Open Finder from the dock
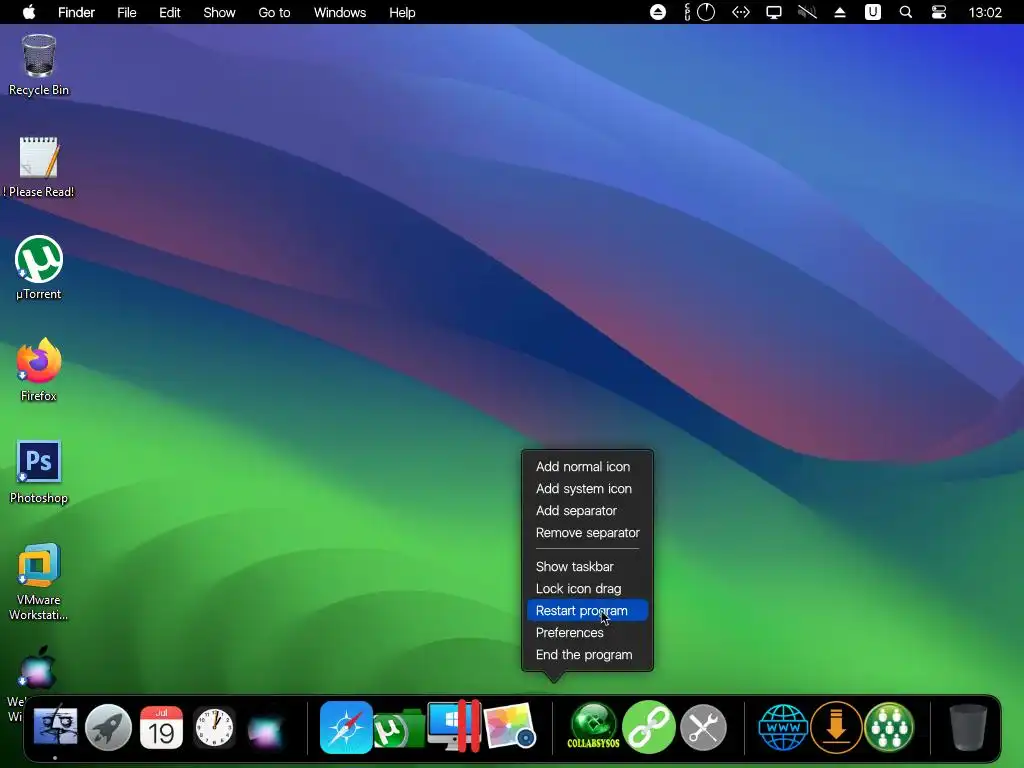 coord(56,727)
